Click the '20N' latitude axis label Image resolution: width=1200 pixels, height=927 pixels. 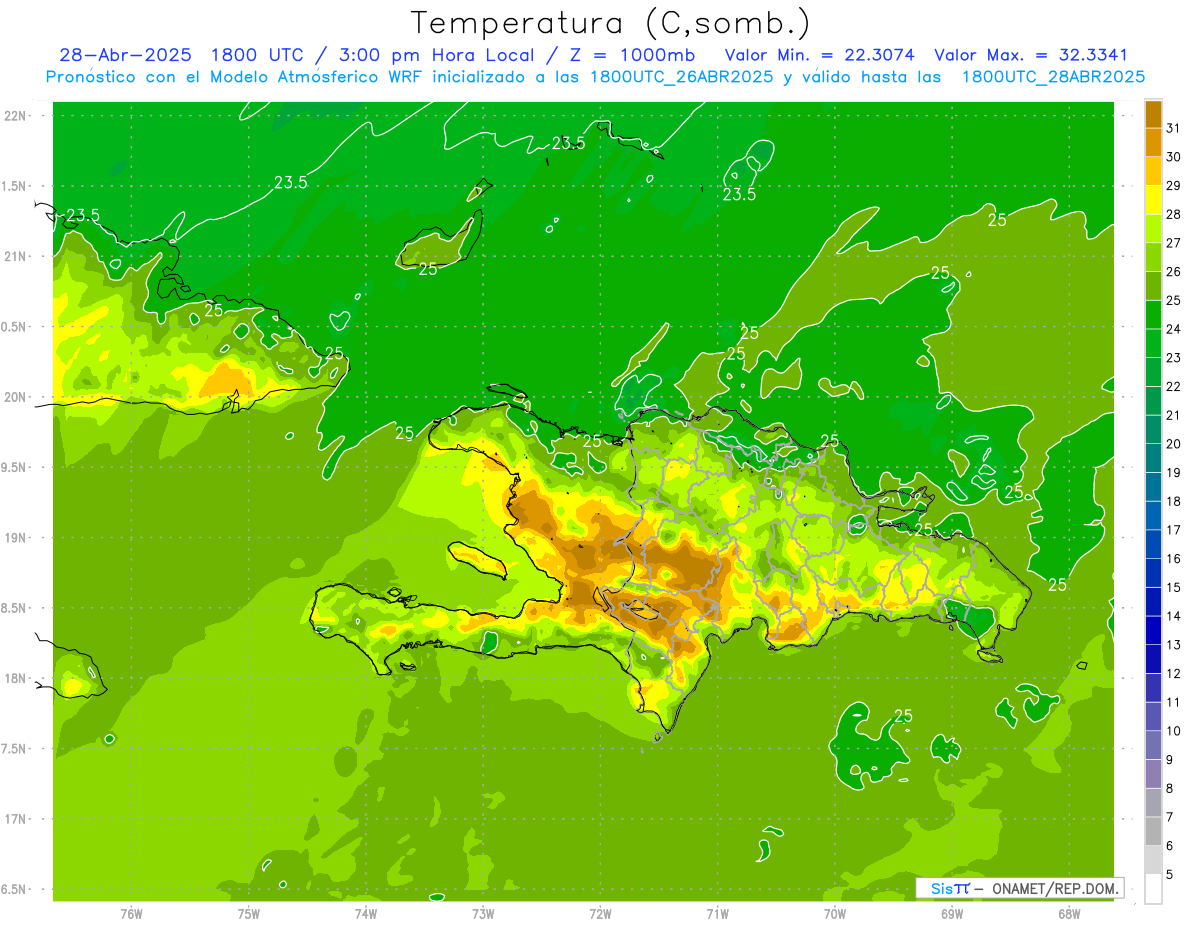point(16,397)
